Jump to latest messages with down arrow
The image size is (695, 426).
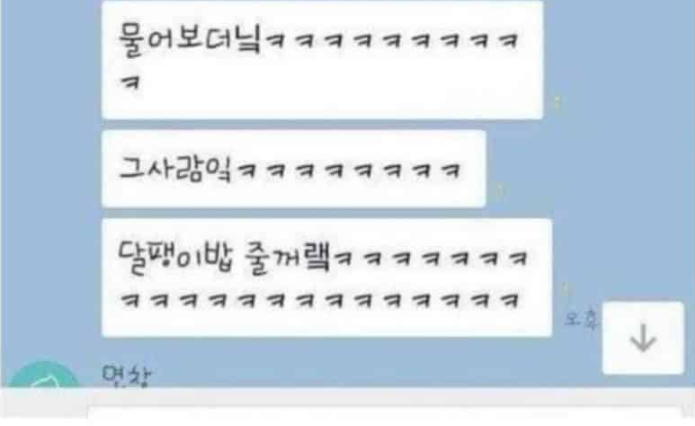pyautogui.click(x=643, y=338)
